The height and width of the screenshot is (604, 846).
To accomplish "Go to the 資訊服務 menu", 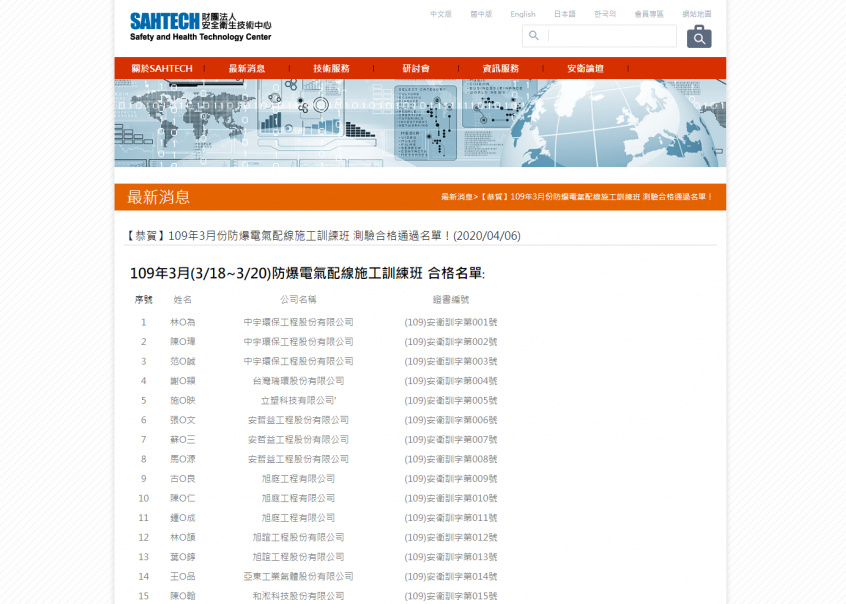I will tap(500, 68).
